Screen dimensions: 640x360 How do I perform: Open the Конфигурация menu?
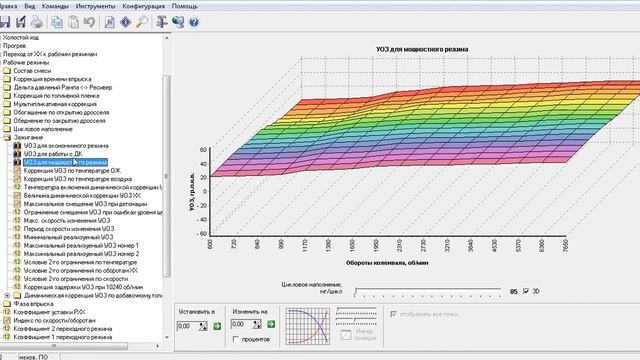coord(143,6)
